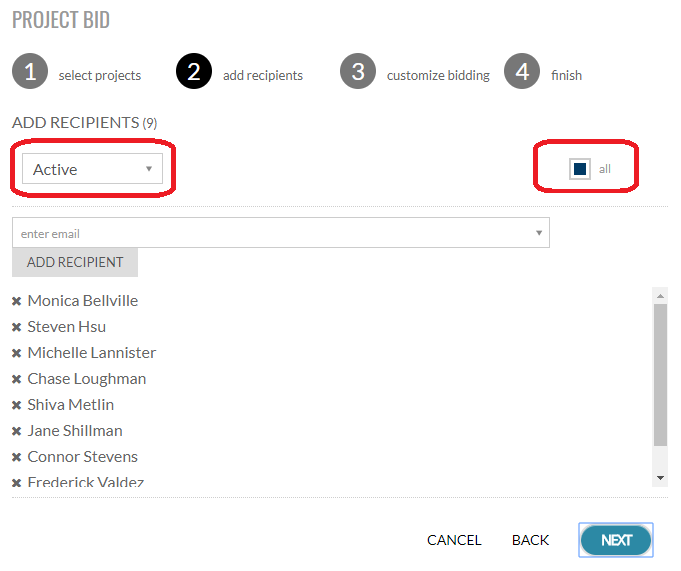
Task: Focus the enter email input field
Action: tap(270, 233)
